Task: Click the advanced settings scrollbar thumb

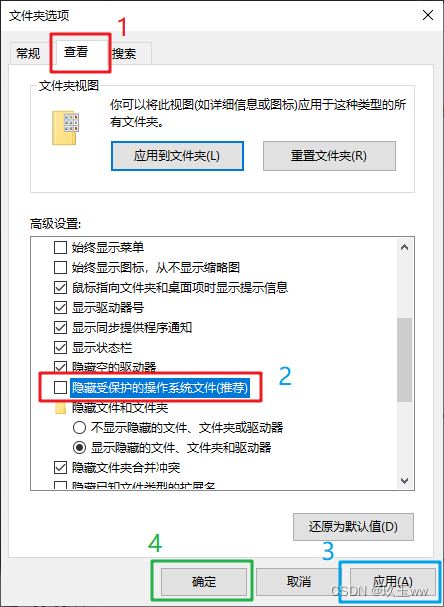Action: tap(405, 360)
